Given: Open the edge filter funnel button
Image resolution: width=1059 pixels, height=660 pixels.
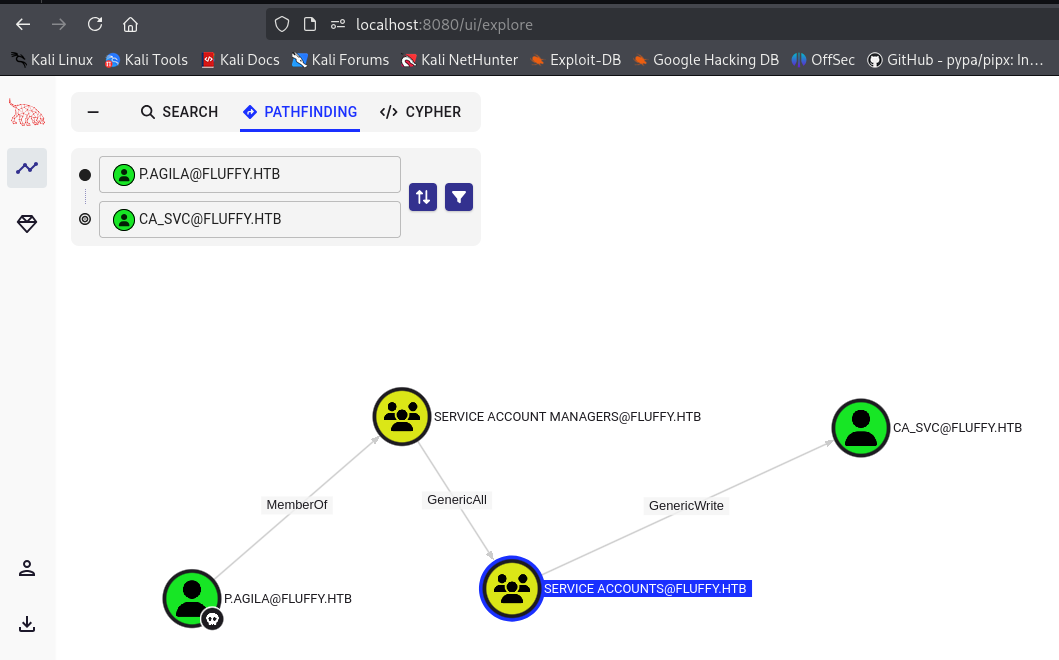Looking at the screenshot, I should (x=459, y=197).
